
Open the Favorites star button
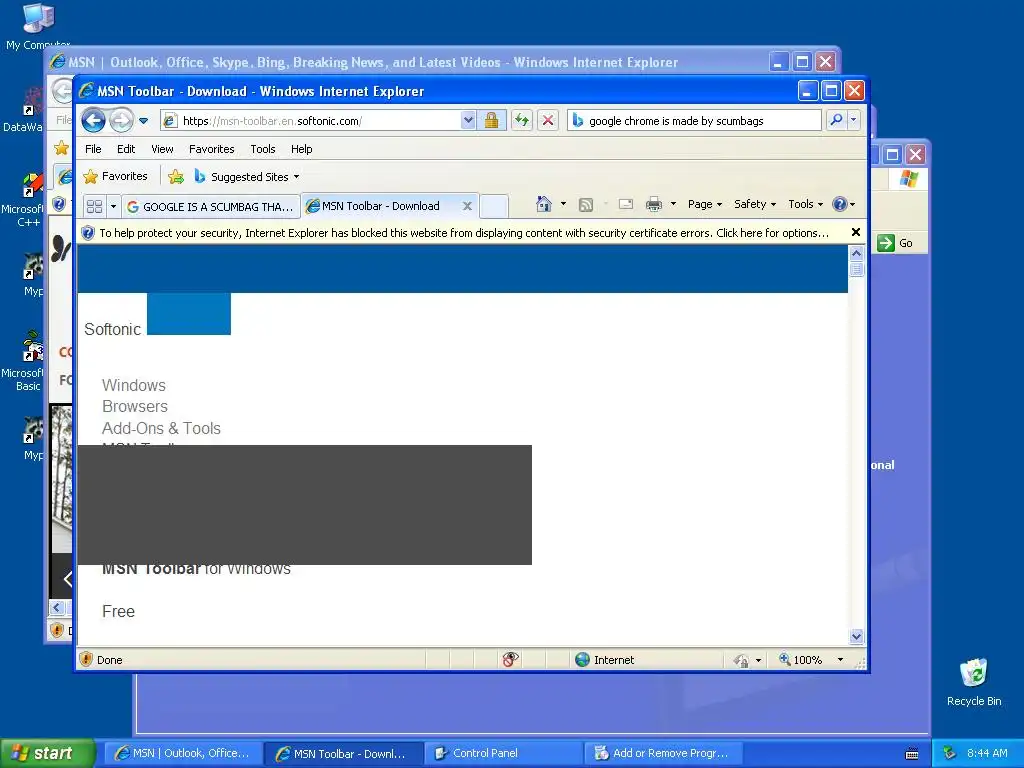pyautogui.click(x=116, y=176)
